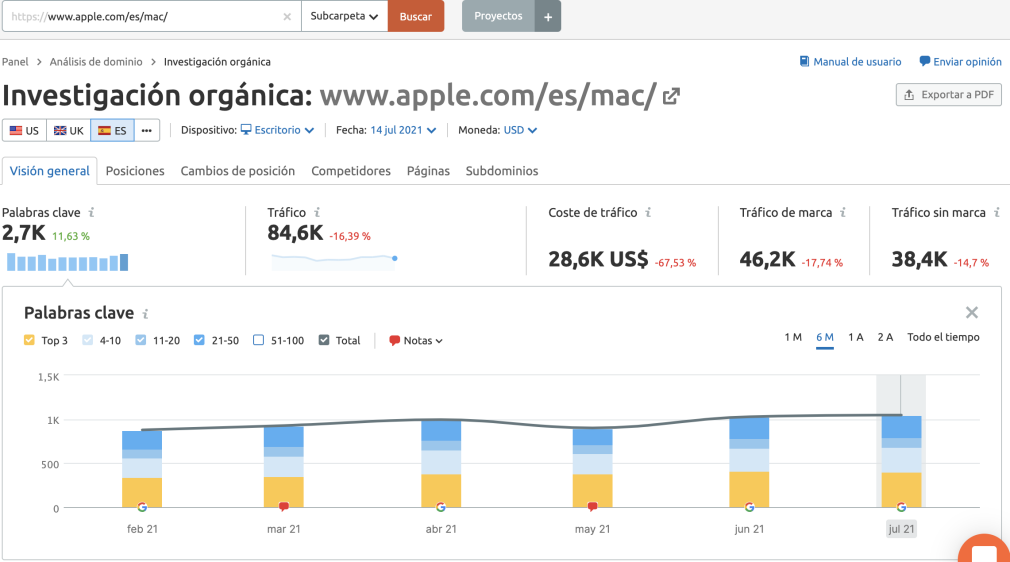
Task: Open the Subcarpeta dropdown
Action: point(344,16)
